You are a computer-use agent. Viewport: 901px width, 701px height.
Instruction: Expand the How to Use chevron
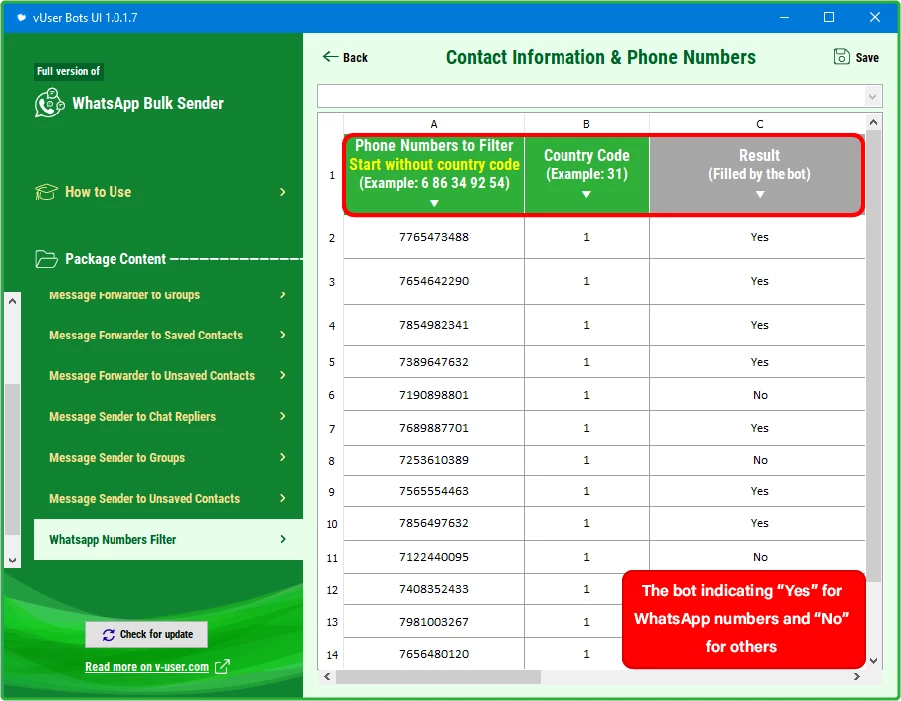coord(283,192)
